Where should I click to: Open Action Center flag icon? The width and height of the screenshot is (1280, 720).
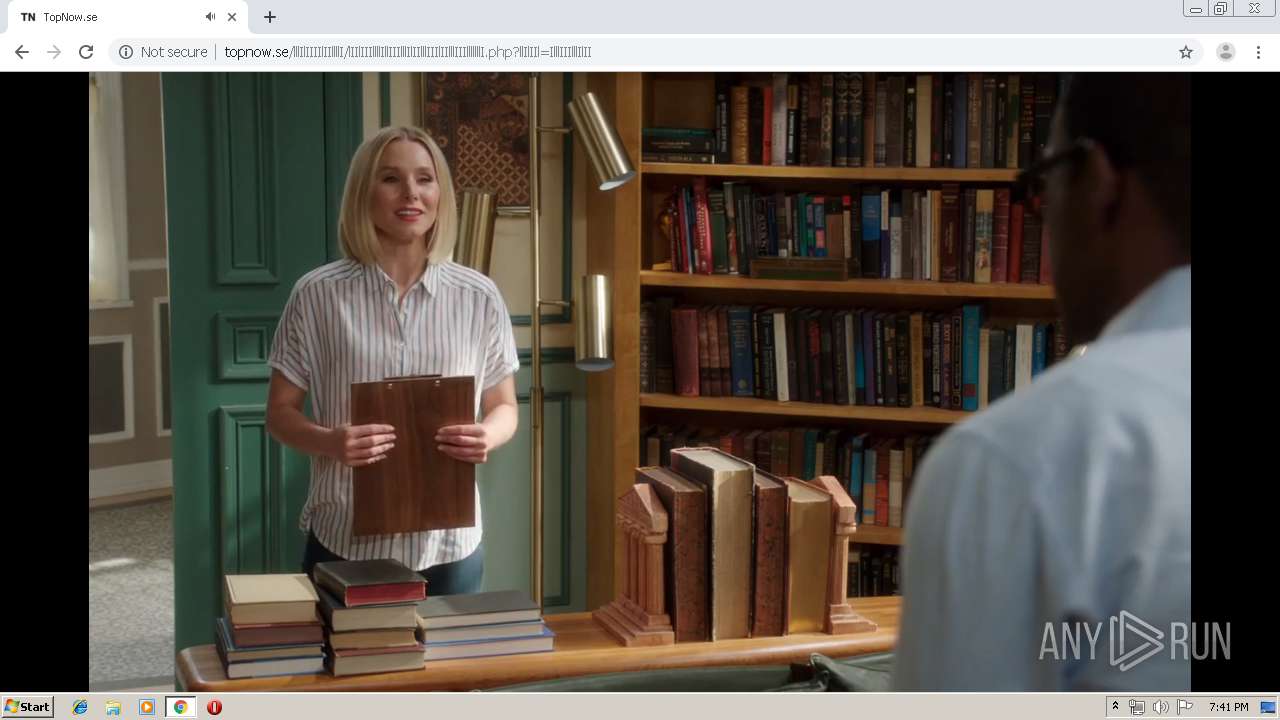(1185, 707)
